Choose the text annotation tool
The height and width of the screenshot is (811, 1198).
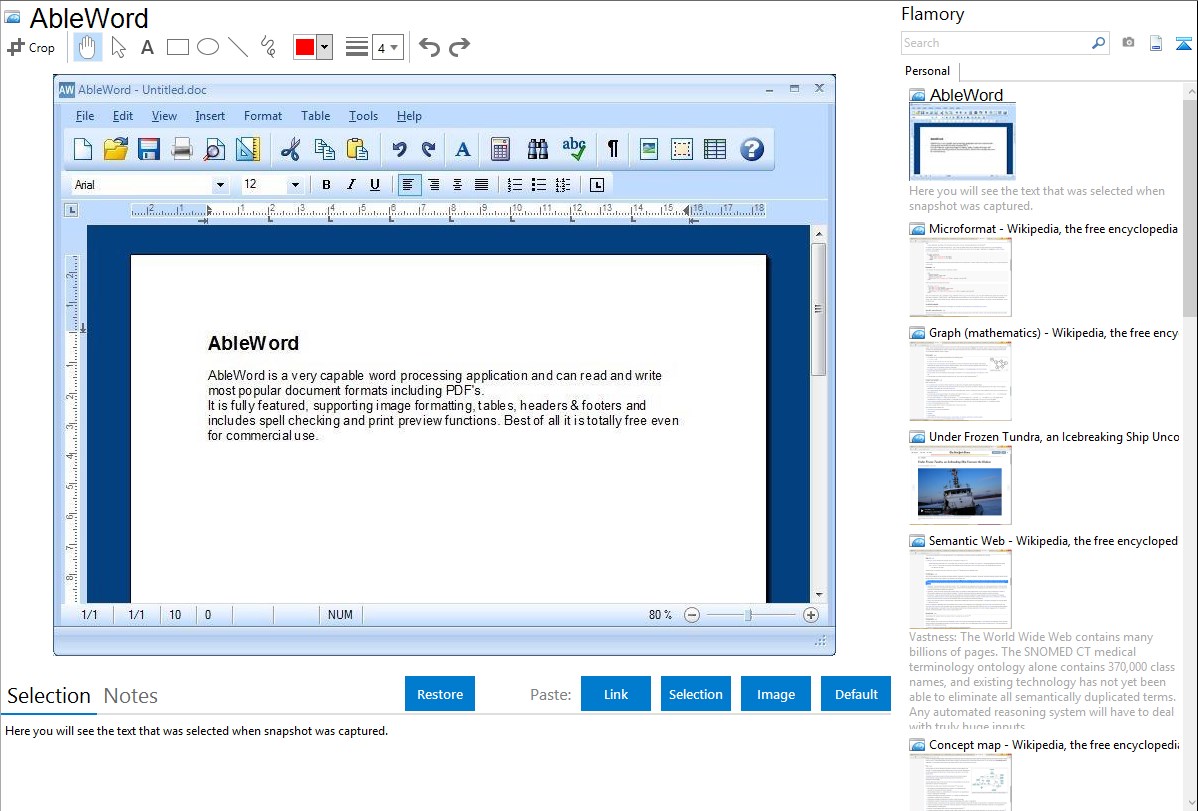147,47
